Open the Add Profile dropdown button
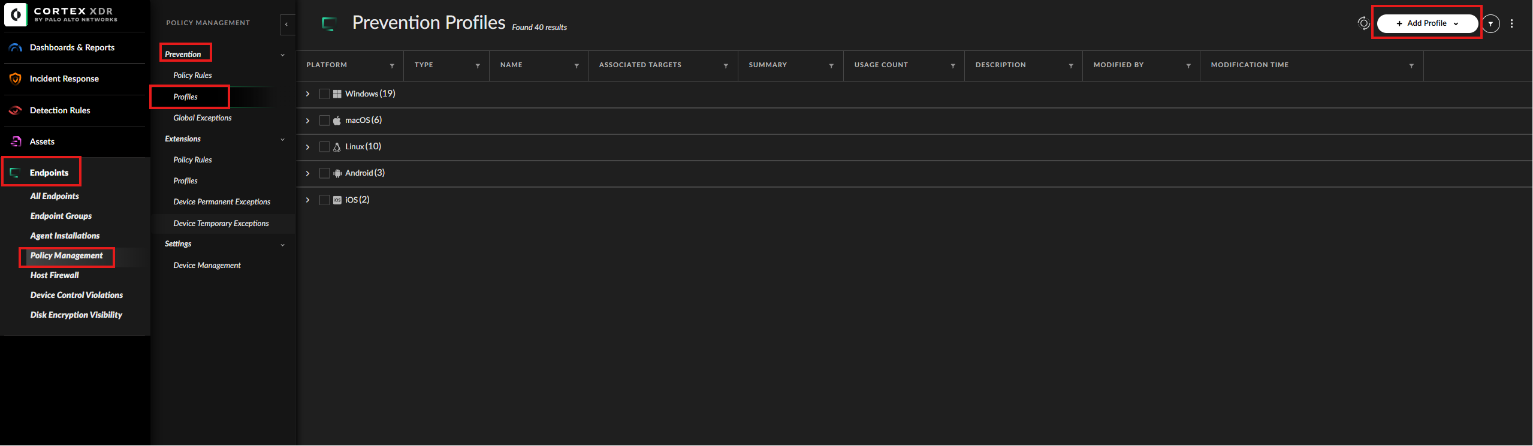This screenshot has width=1533, height=446. tap(1427, 23)
